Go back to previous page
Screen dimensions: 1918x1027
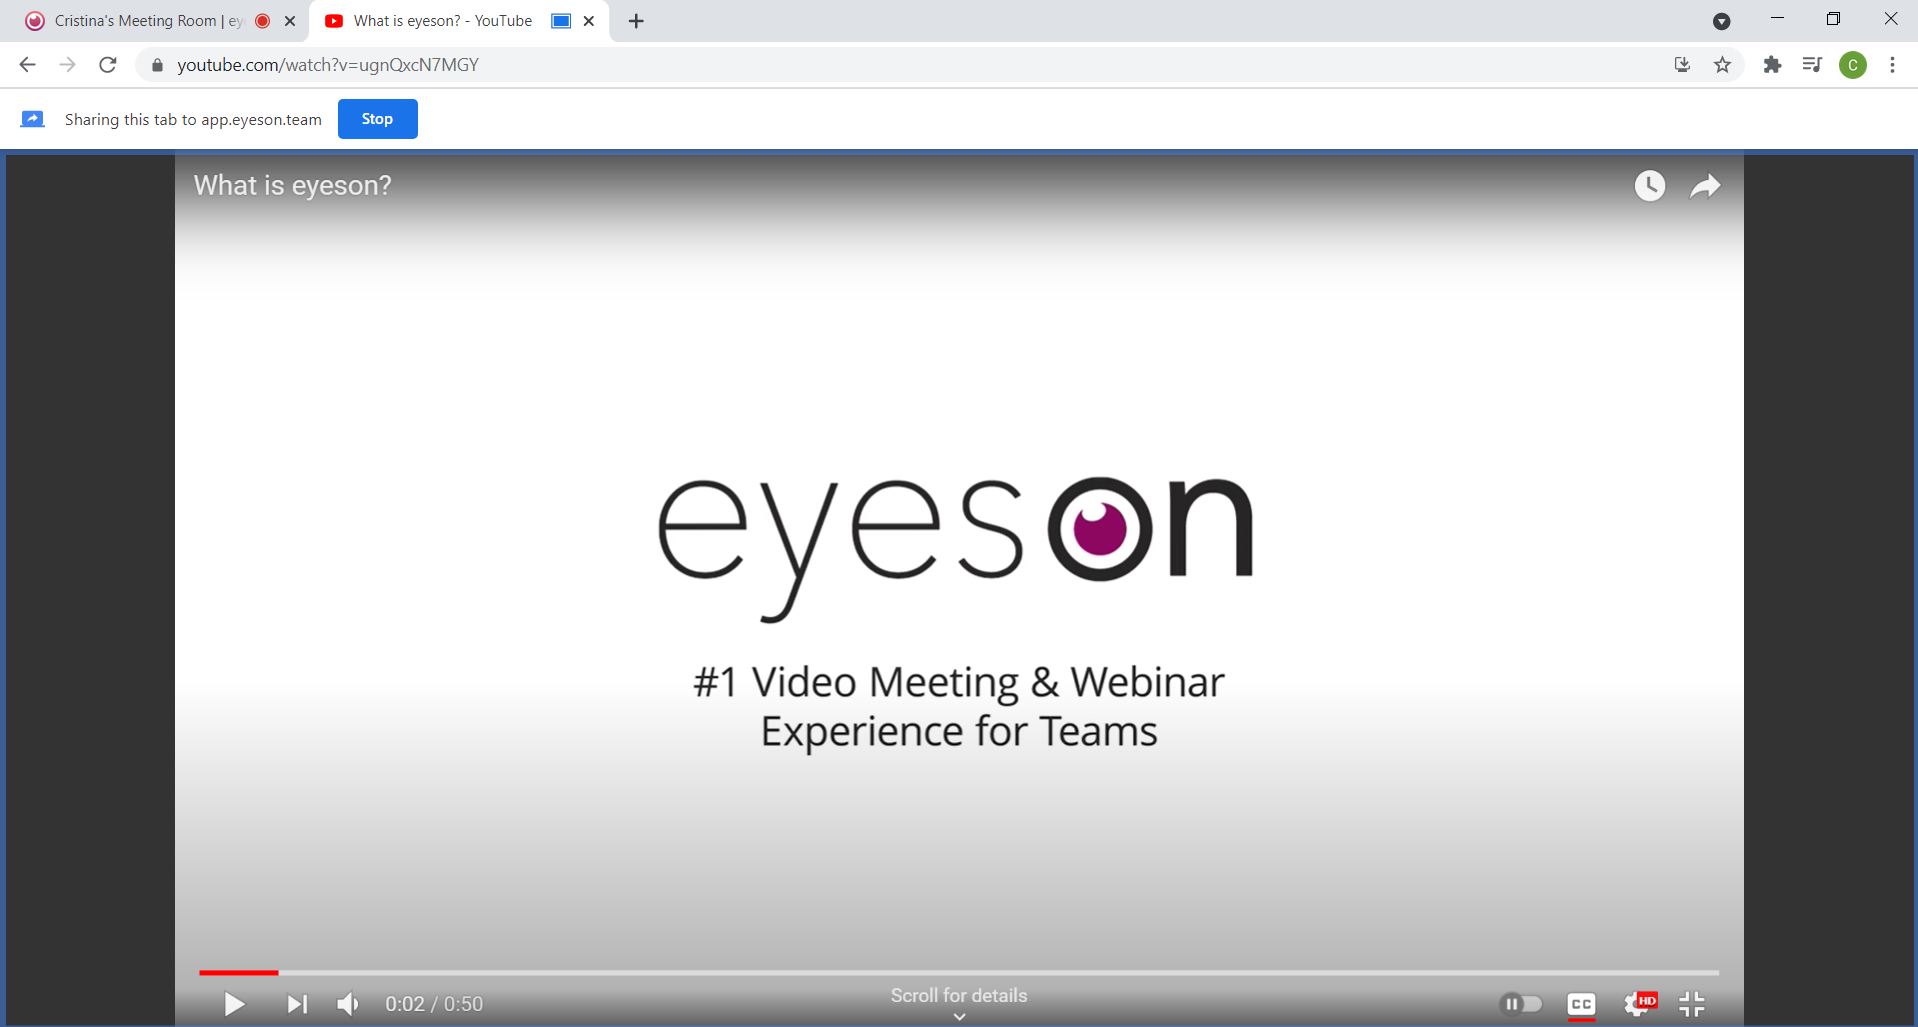[x=27, y=65]
